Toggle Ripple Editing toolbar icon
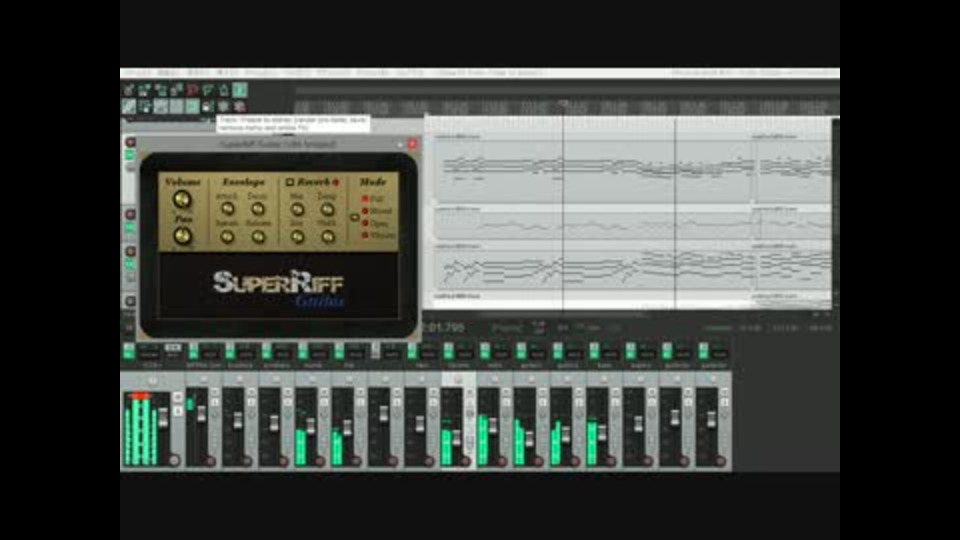This screenshot has height=540, width=960. click(160, 107)
